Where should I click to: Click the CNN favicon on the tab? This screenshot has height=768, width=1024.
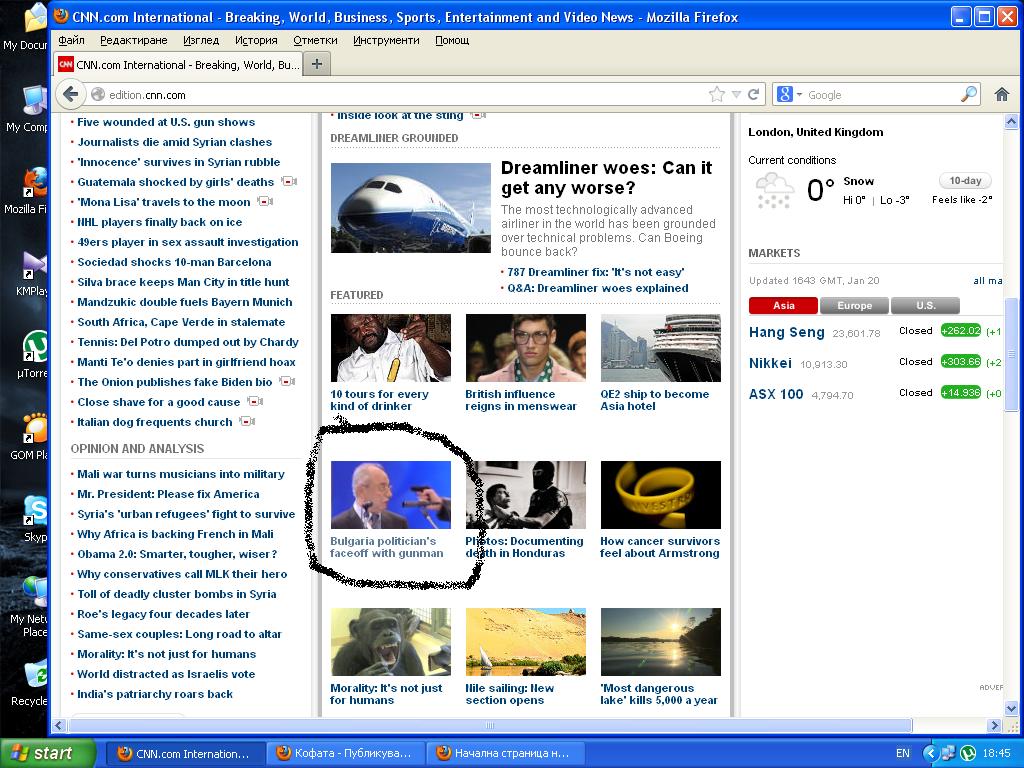coord(65,64)
